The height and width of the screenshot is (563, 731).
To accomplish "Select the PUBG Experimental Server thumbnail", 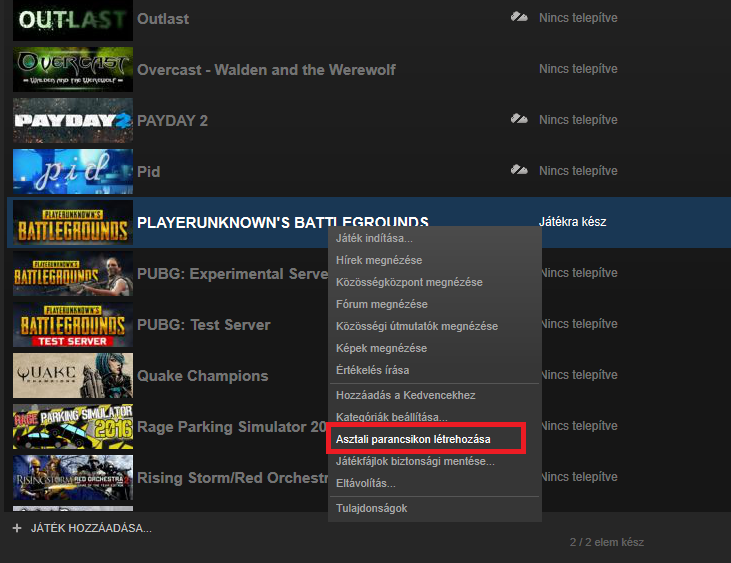I will 73,273.
